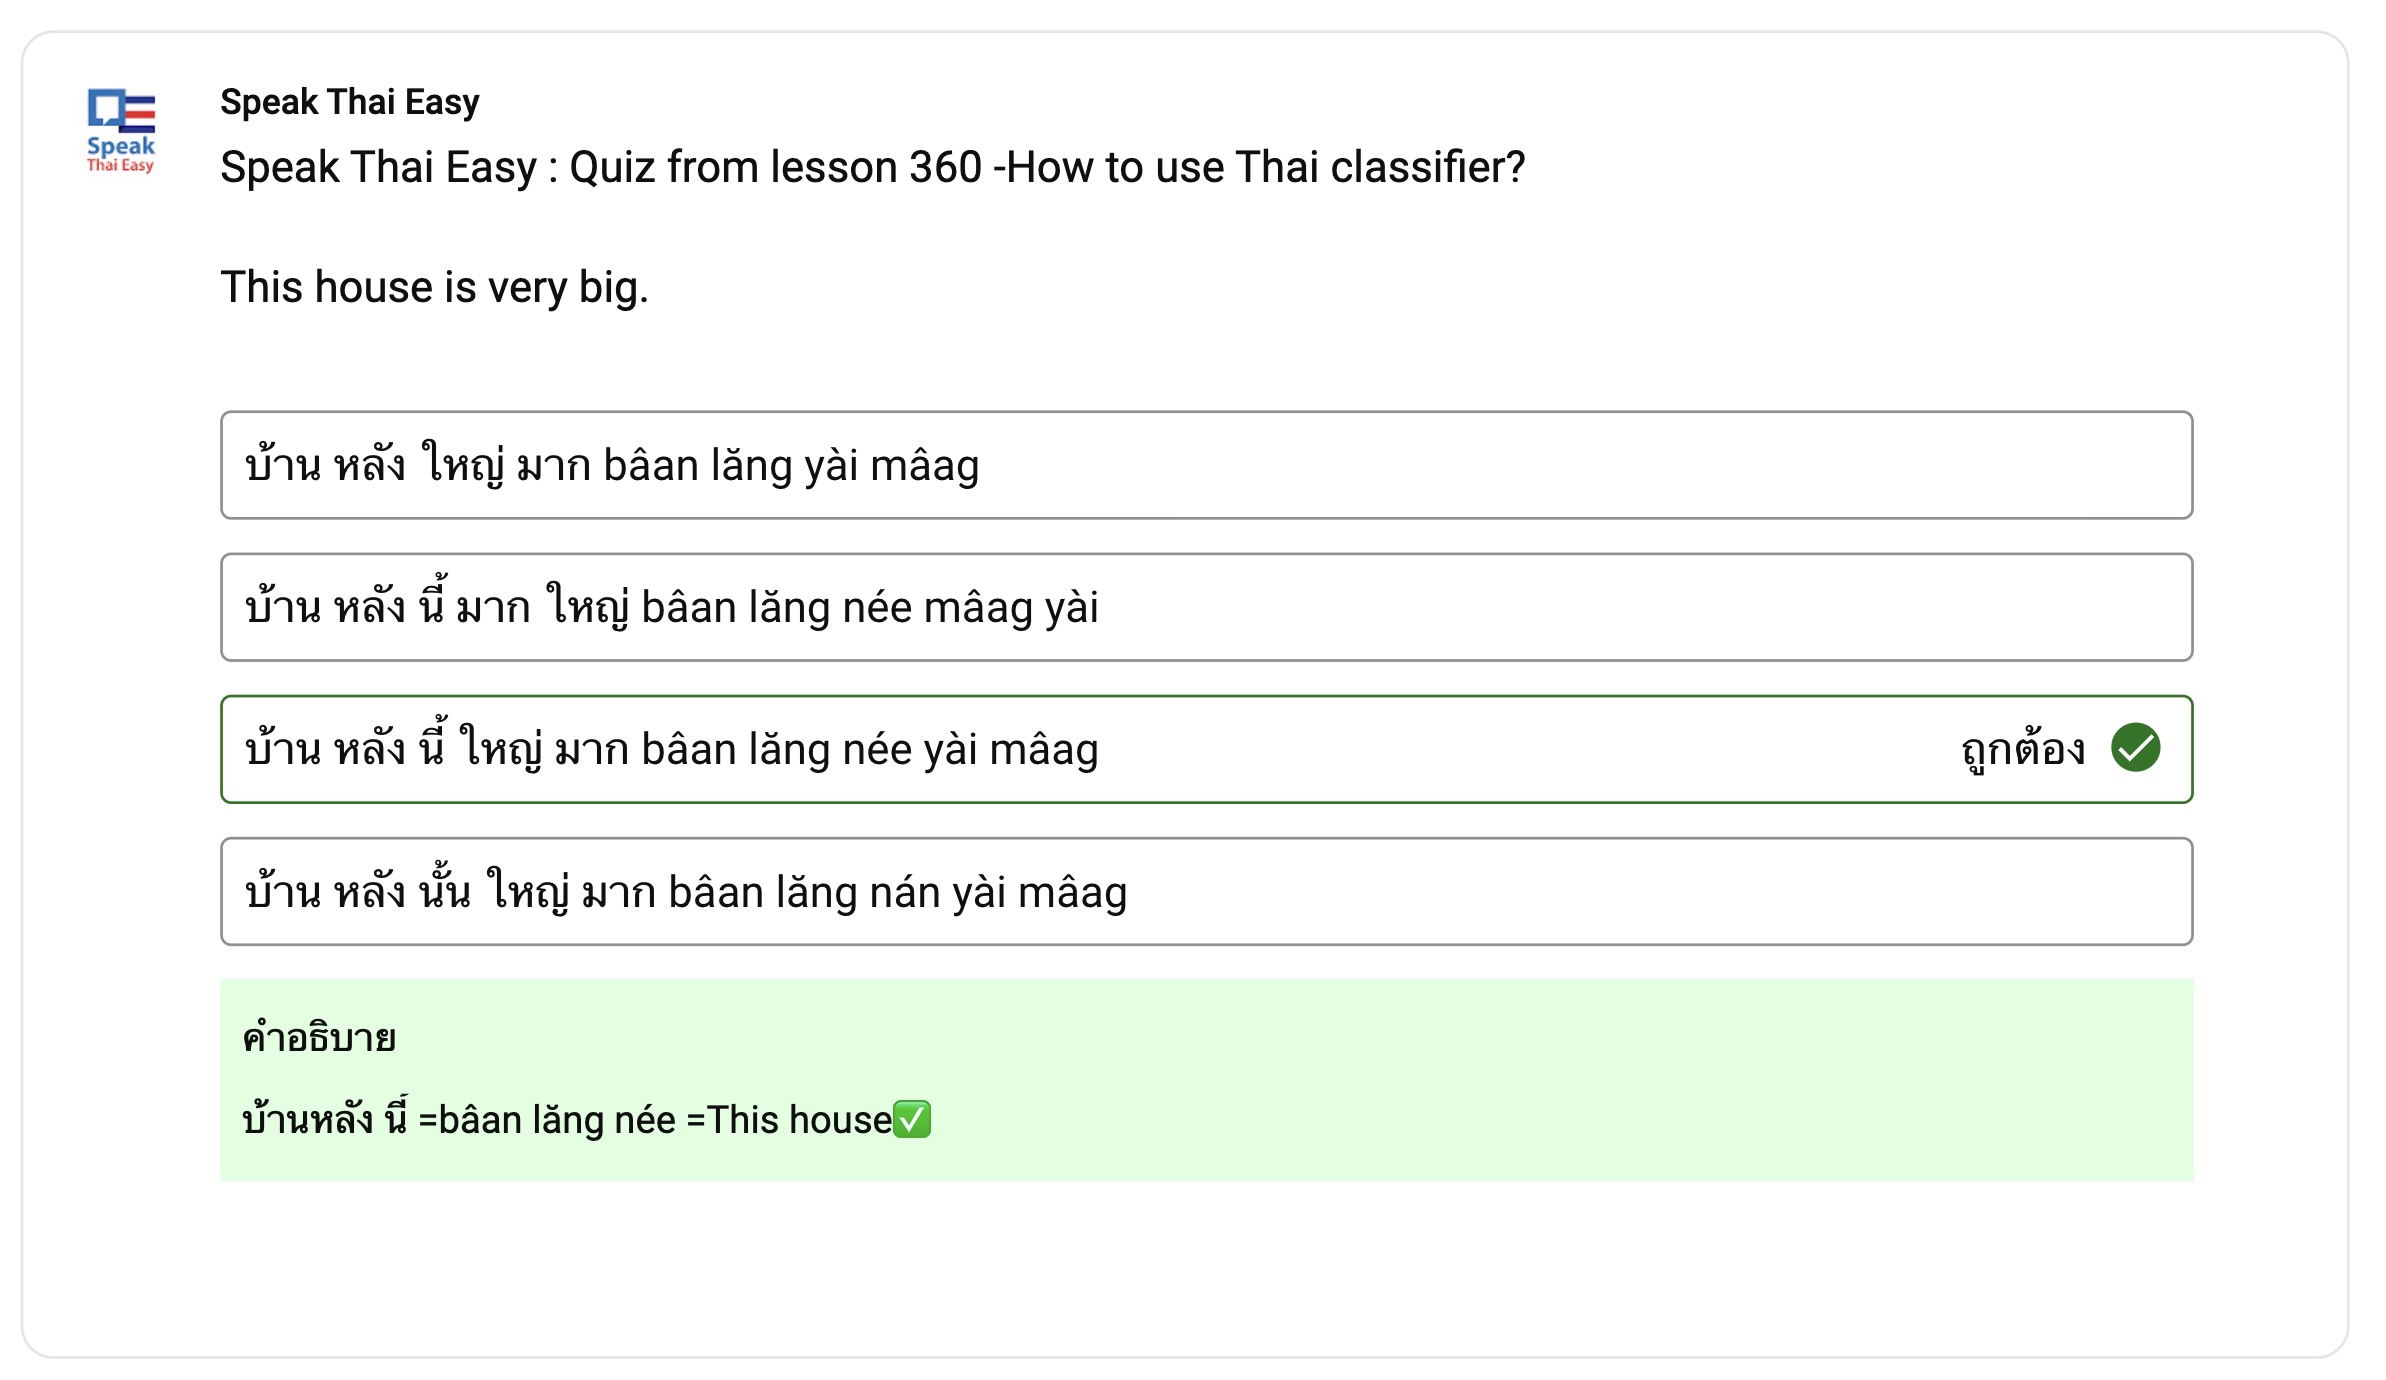Select answer 'bâan lăng yài mâag'
Screen dimensions: 2386x1380
pos(1206,465)
